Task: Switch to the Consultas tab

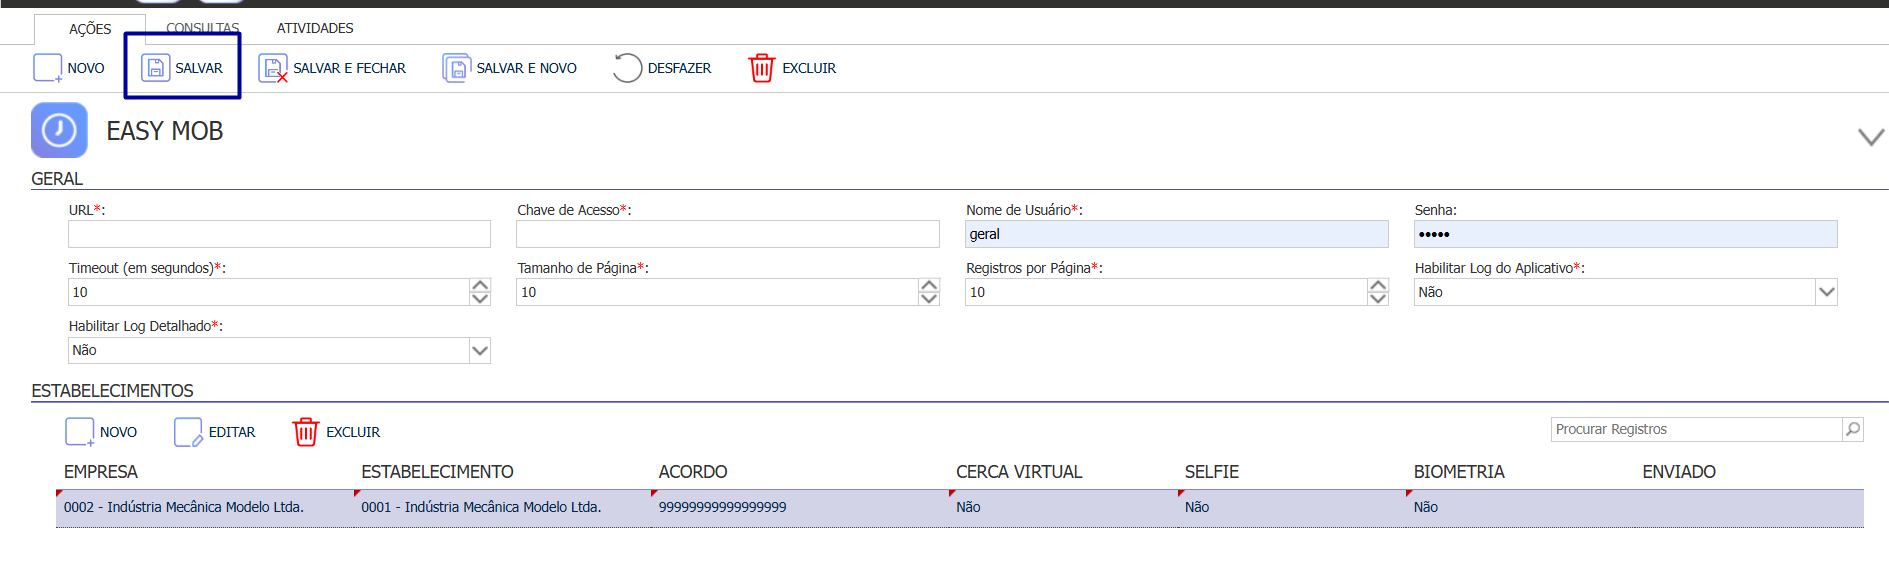Action: 203,28
